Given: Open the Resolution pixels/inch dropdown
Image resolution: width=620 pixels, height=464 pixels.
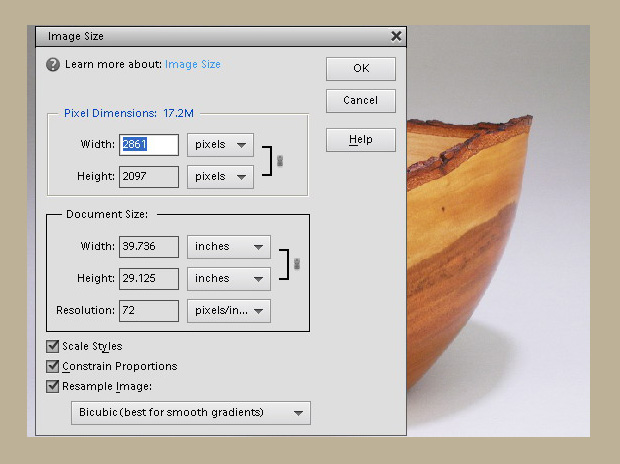Looking at the screenshot, I should 229,311.
